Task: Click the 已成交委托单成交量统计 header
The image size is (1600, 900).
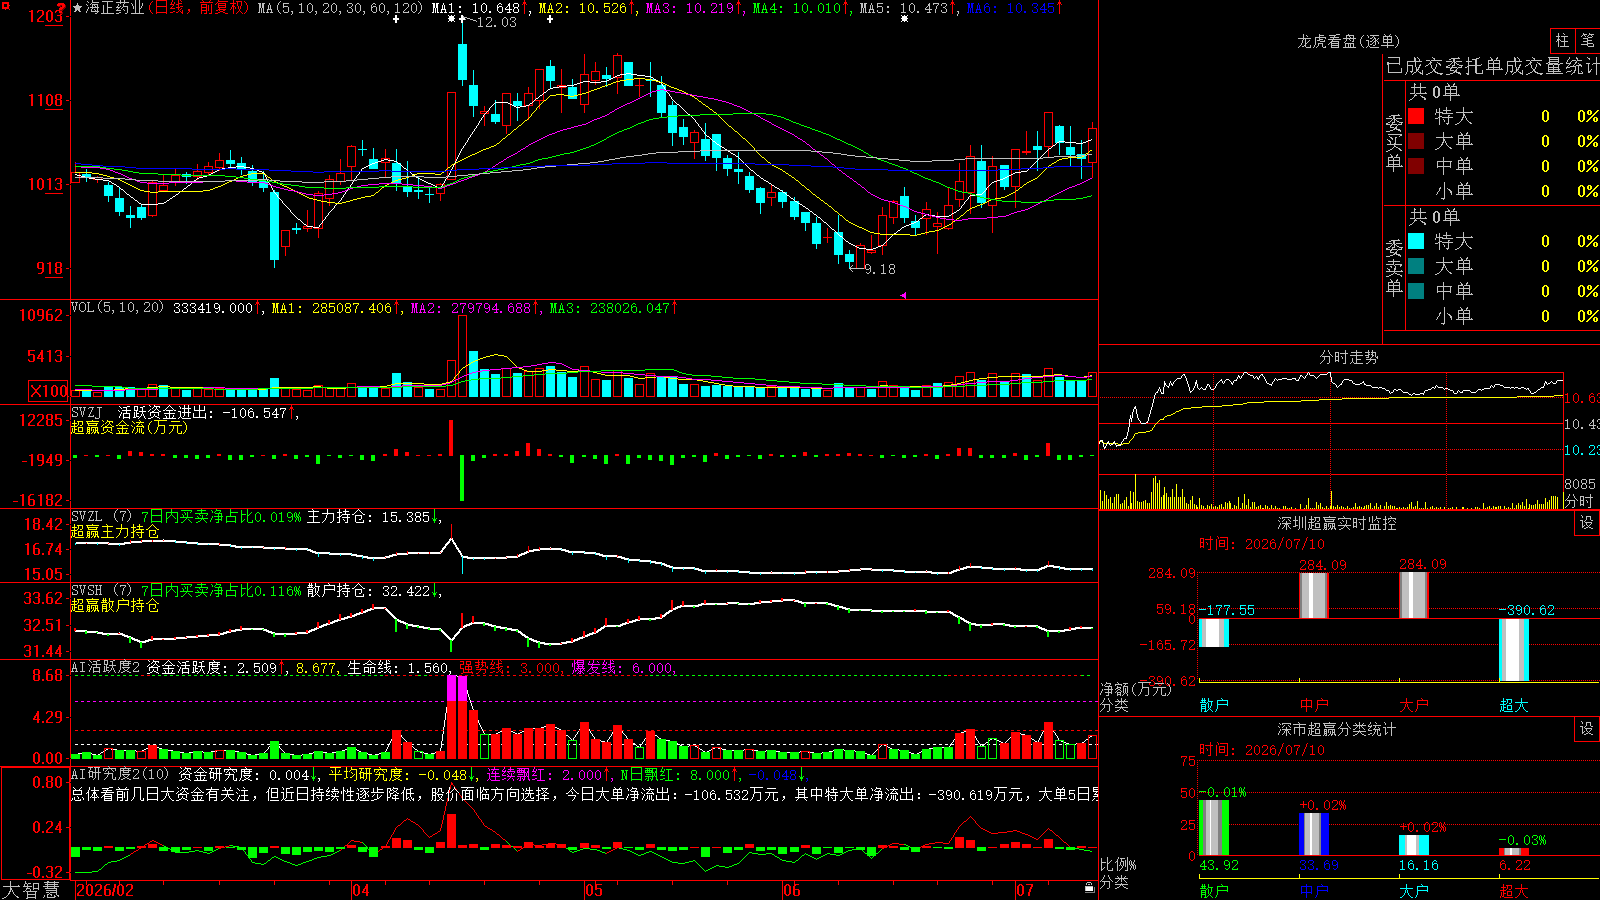Action: click(1492, 66)
